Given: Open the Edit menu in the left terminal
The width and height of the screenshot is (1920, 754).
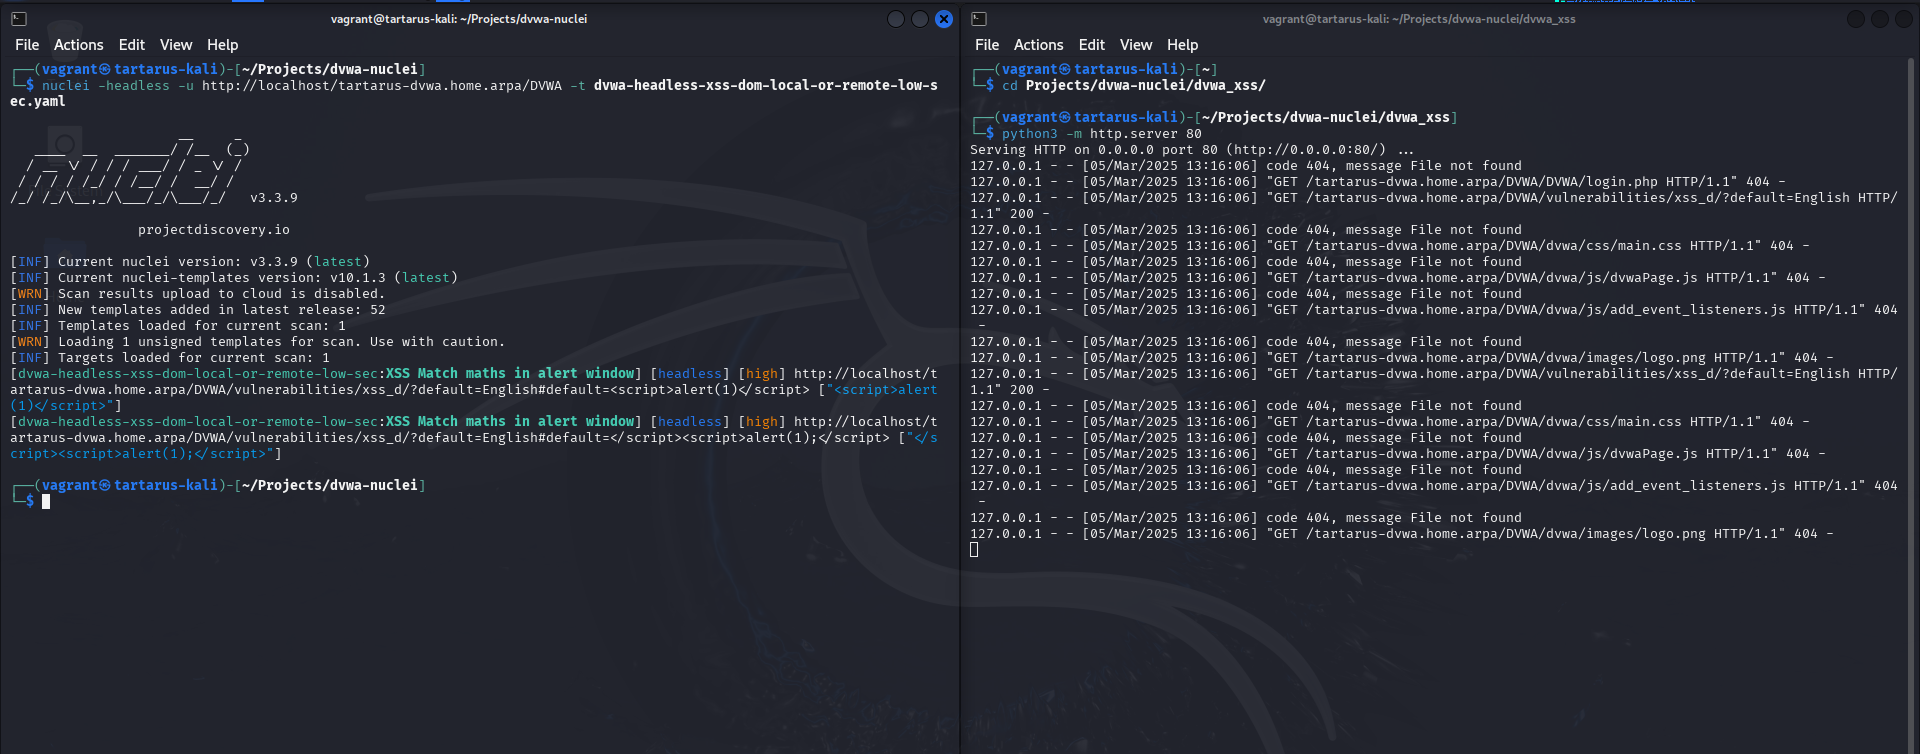Looking at the screenshot, I should (x=131, y=45).
